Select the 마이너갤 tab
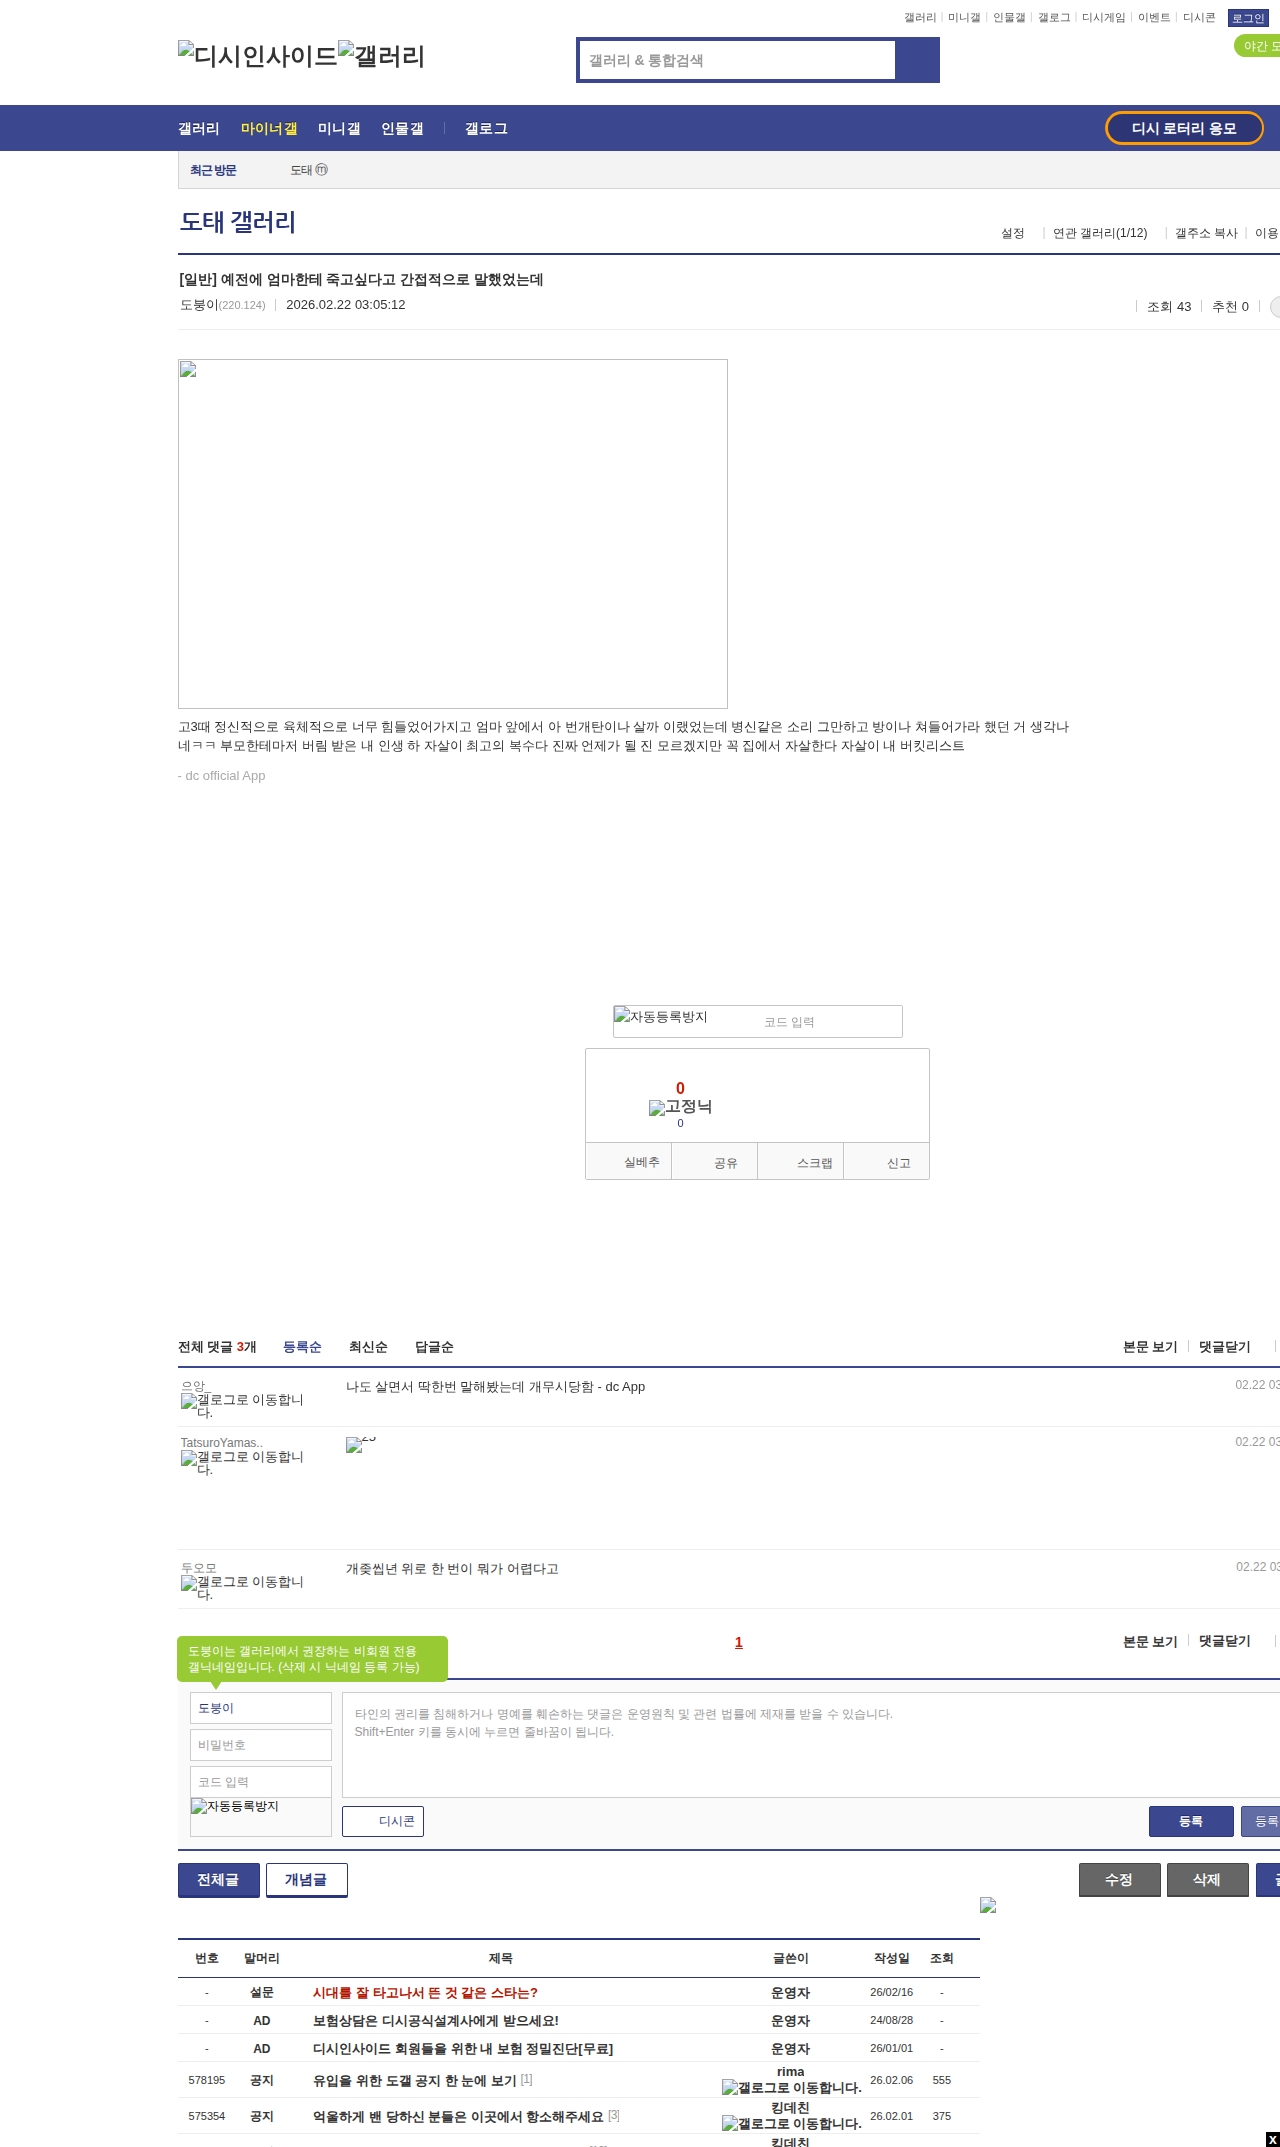1280x2147 pixels. (x=269, y=128)
